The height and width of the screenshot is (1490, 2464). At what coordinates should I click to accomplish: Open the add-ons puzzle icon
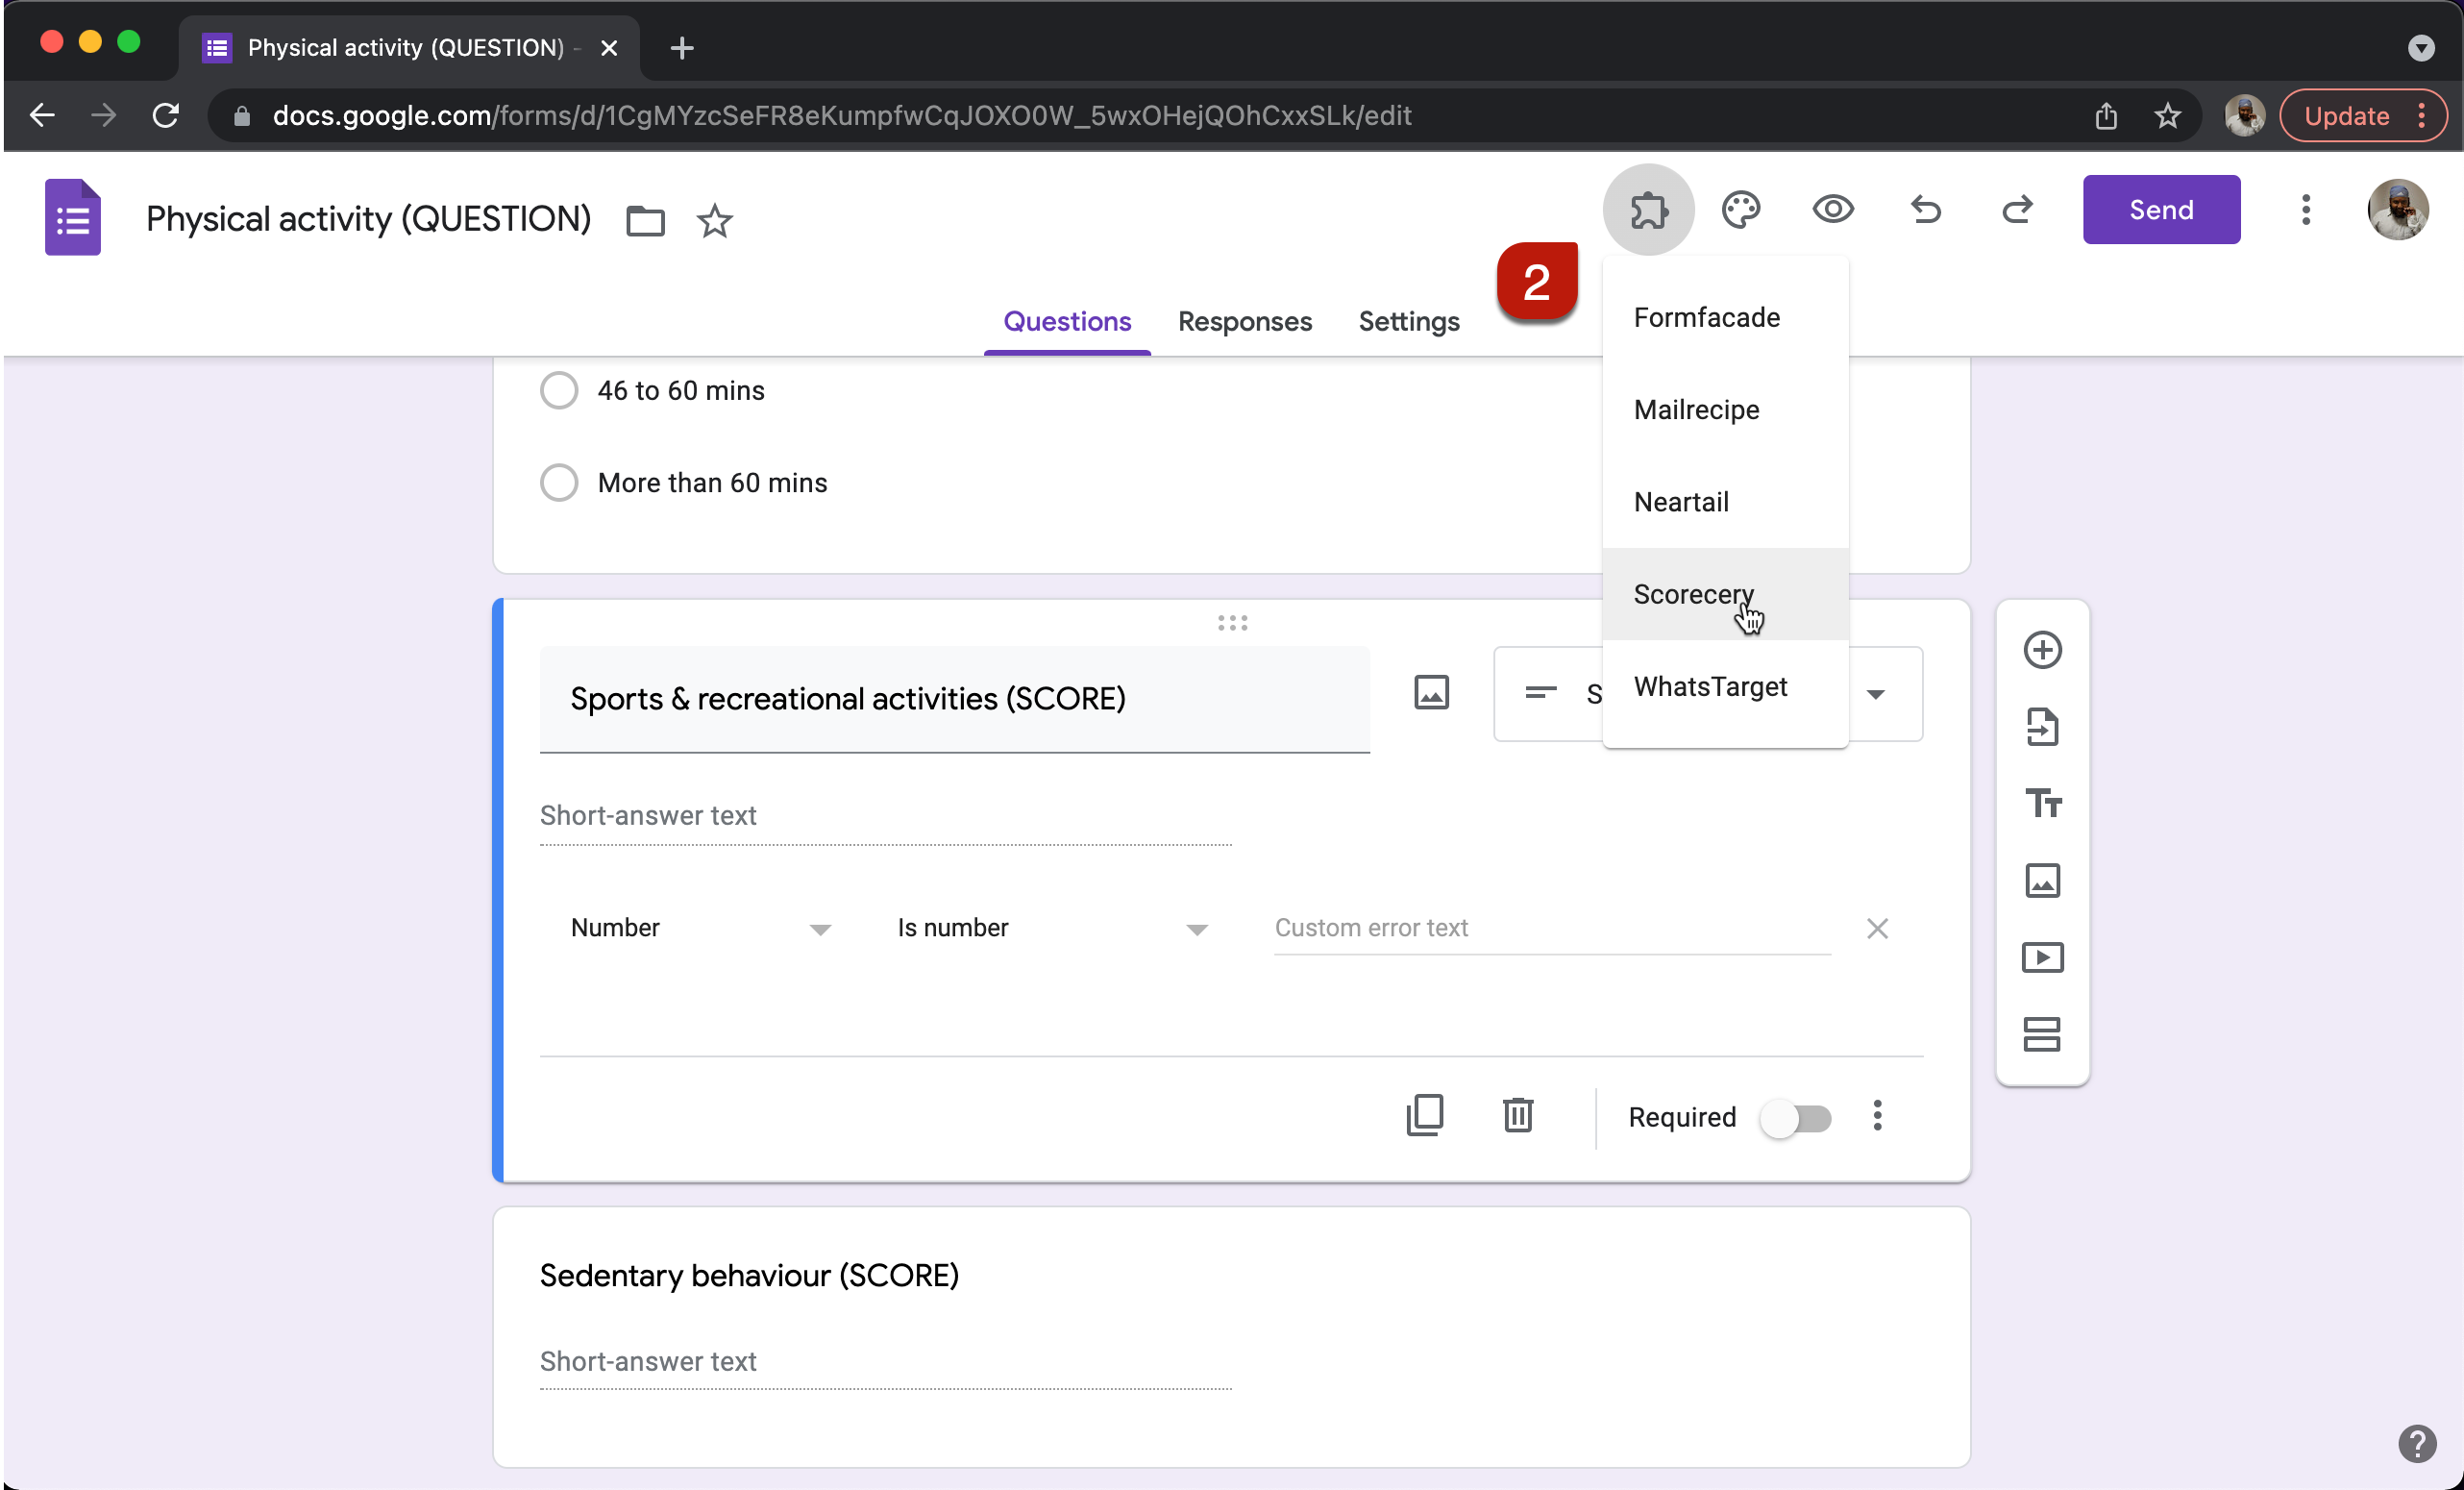1648,210
